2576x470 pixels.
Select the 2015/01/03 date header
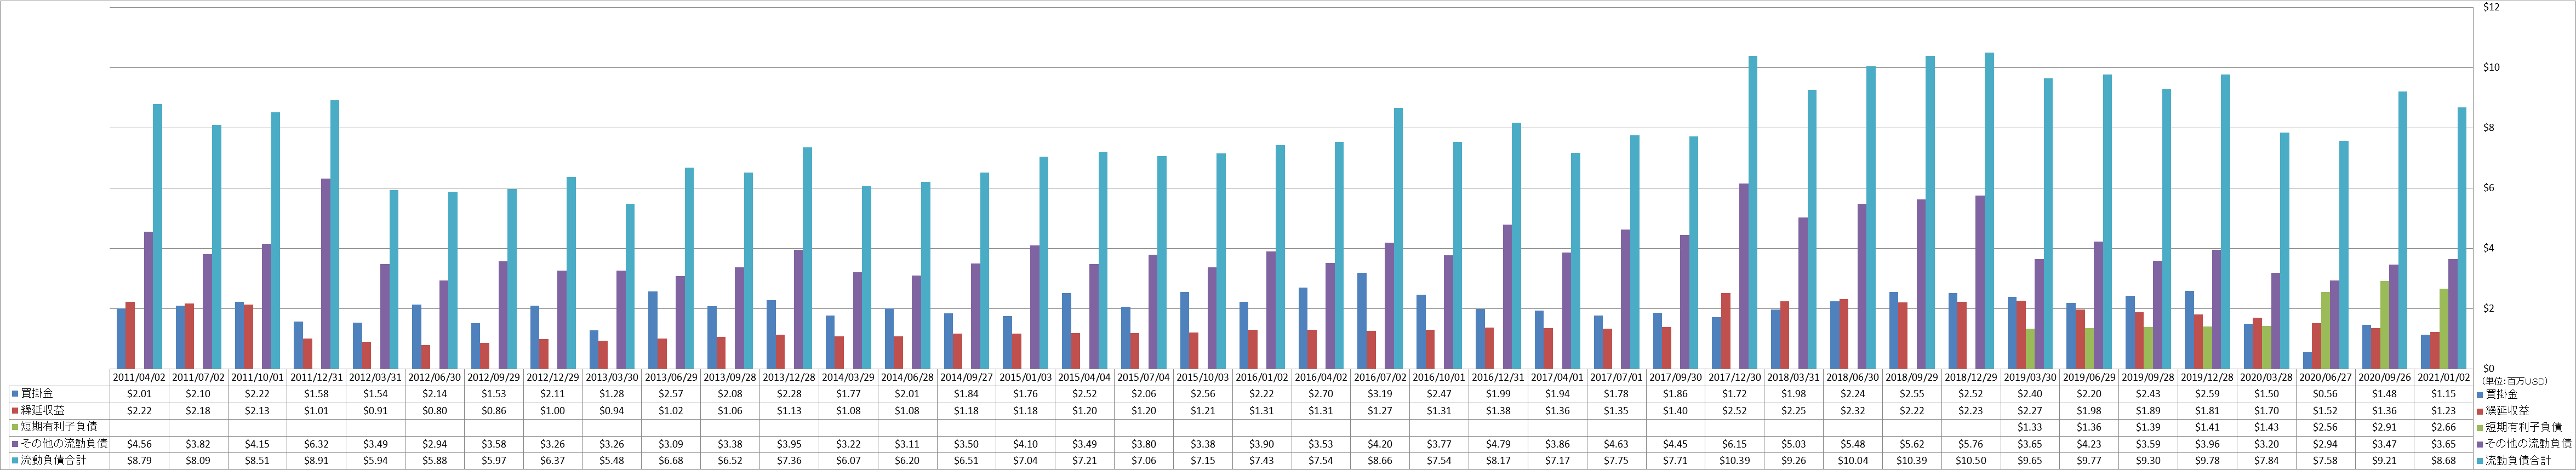coord(1026,378)
